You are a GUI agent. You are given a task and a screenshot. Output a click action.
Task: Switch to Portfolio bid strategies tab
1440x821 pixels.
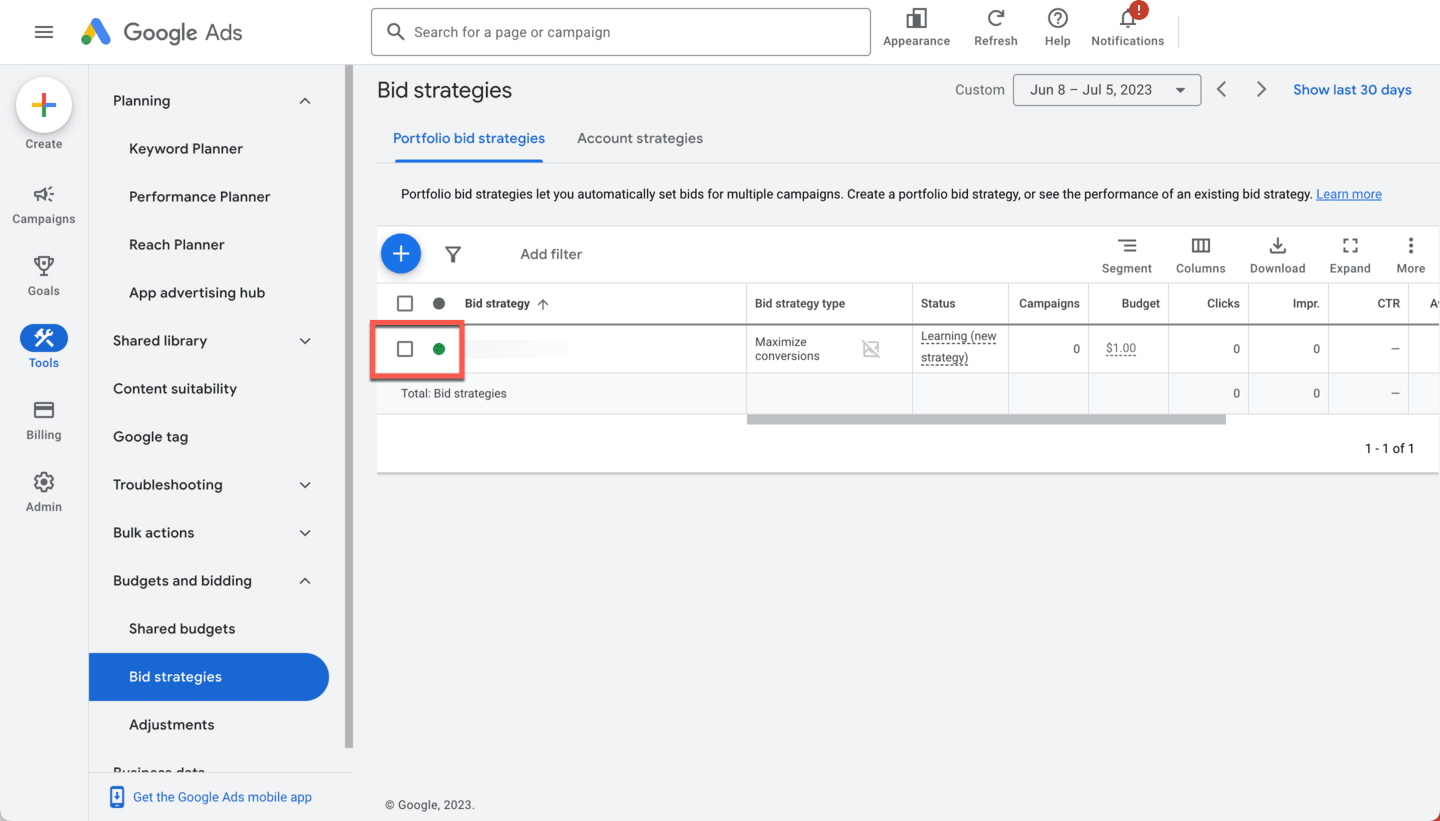click(x=469, y=139)
